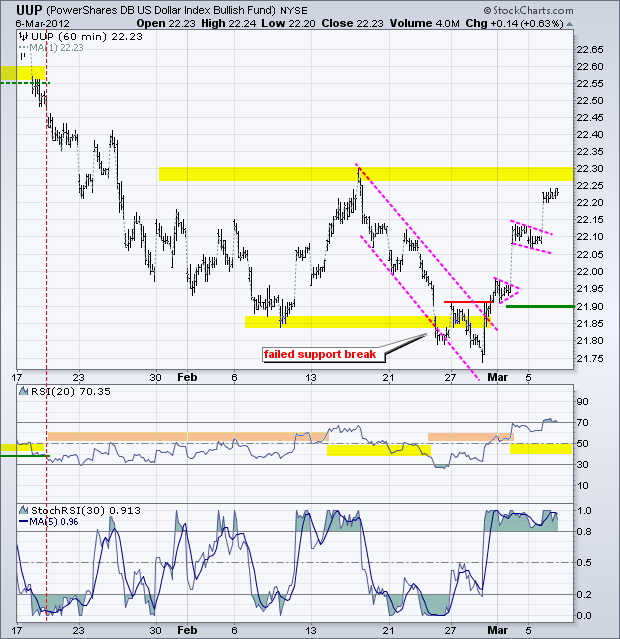The width and height of the screenshot is (620, 639).
Task: Click the Close 22.23 value
Action: [x=352, y=24]
